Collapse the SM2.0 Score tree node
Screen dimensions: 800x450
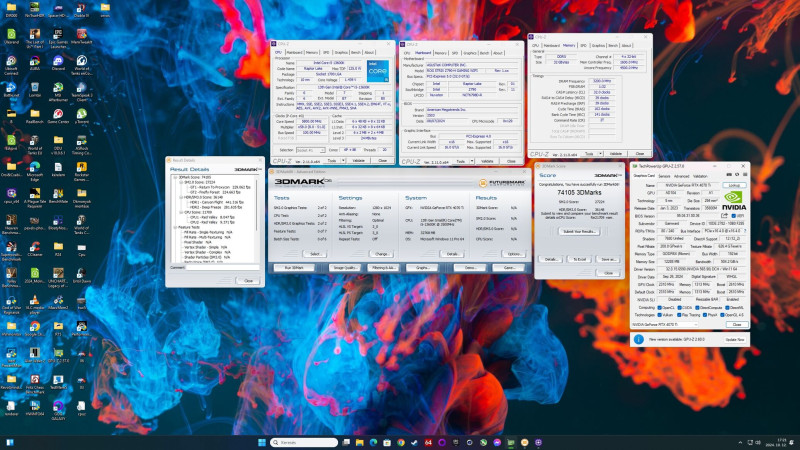pos(181,182)
